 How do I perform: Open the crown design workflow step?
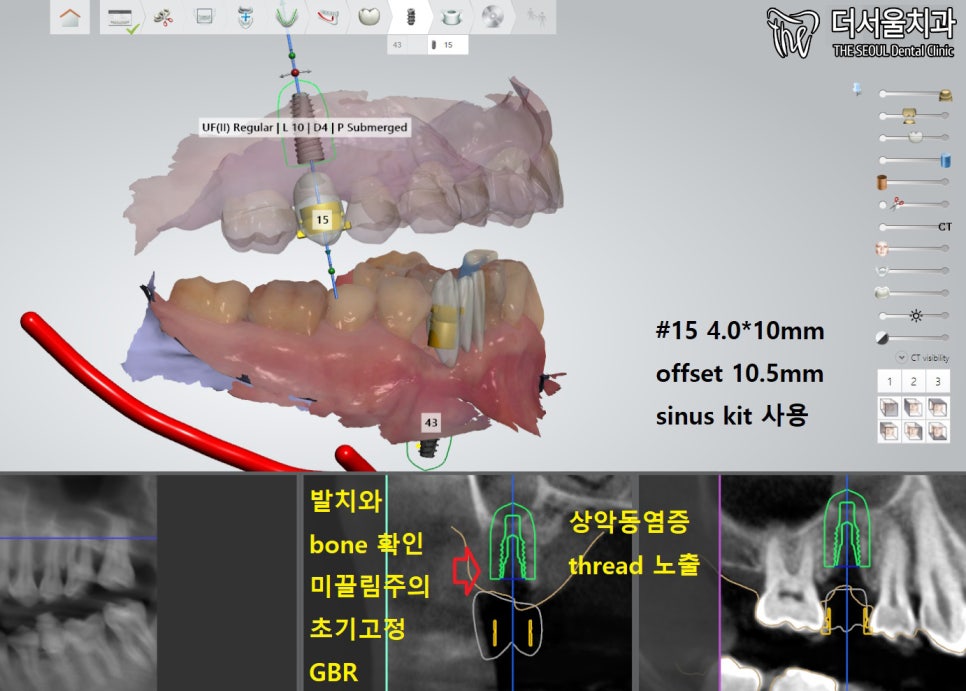click(369, 18)
